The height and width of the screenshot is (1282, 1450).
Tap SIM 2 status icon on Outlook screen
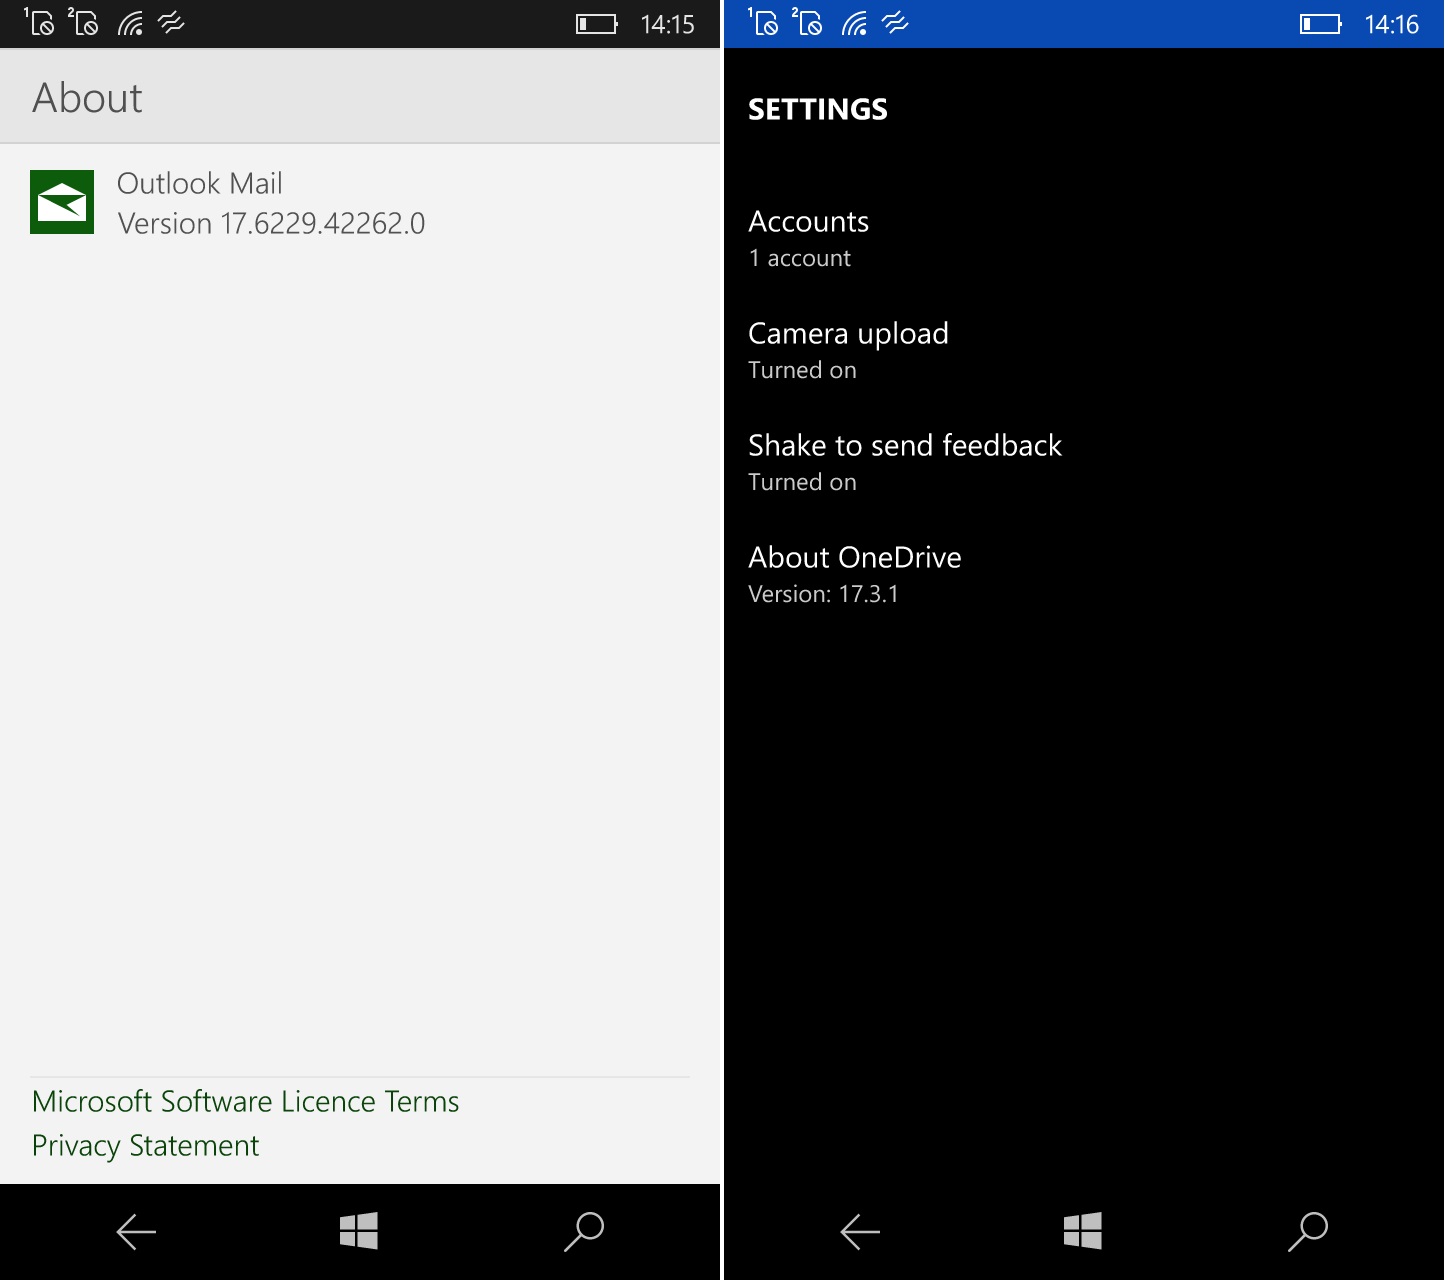83,22
